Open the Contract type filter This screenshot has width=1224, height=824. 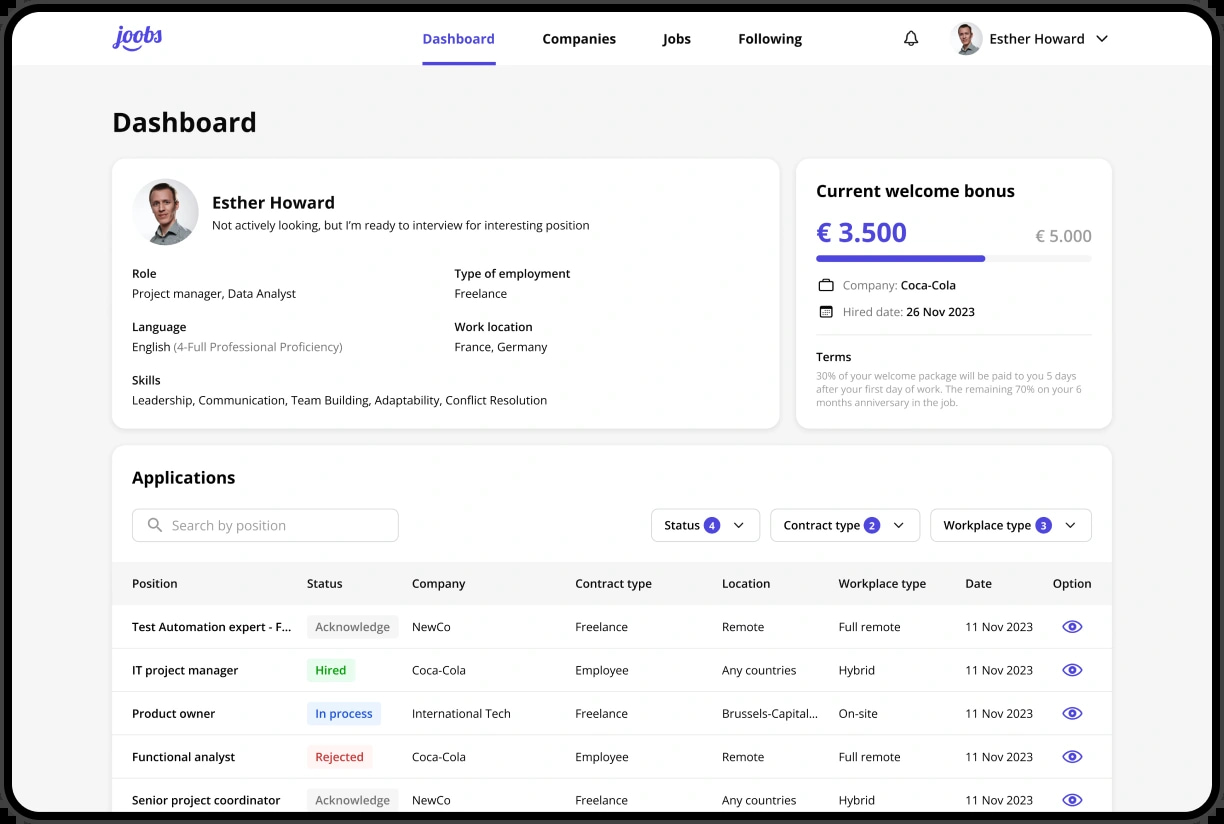pos(845,525)
